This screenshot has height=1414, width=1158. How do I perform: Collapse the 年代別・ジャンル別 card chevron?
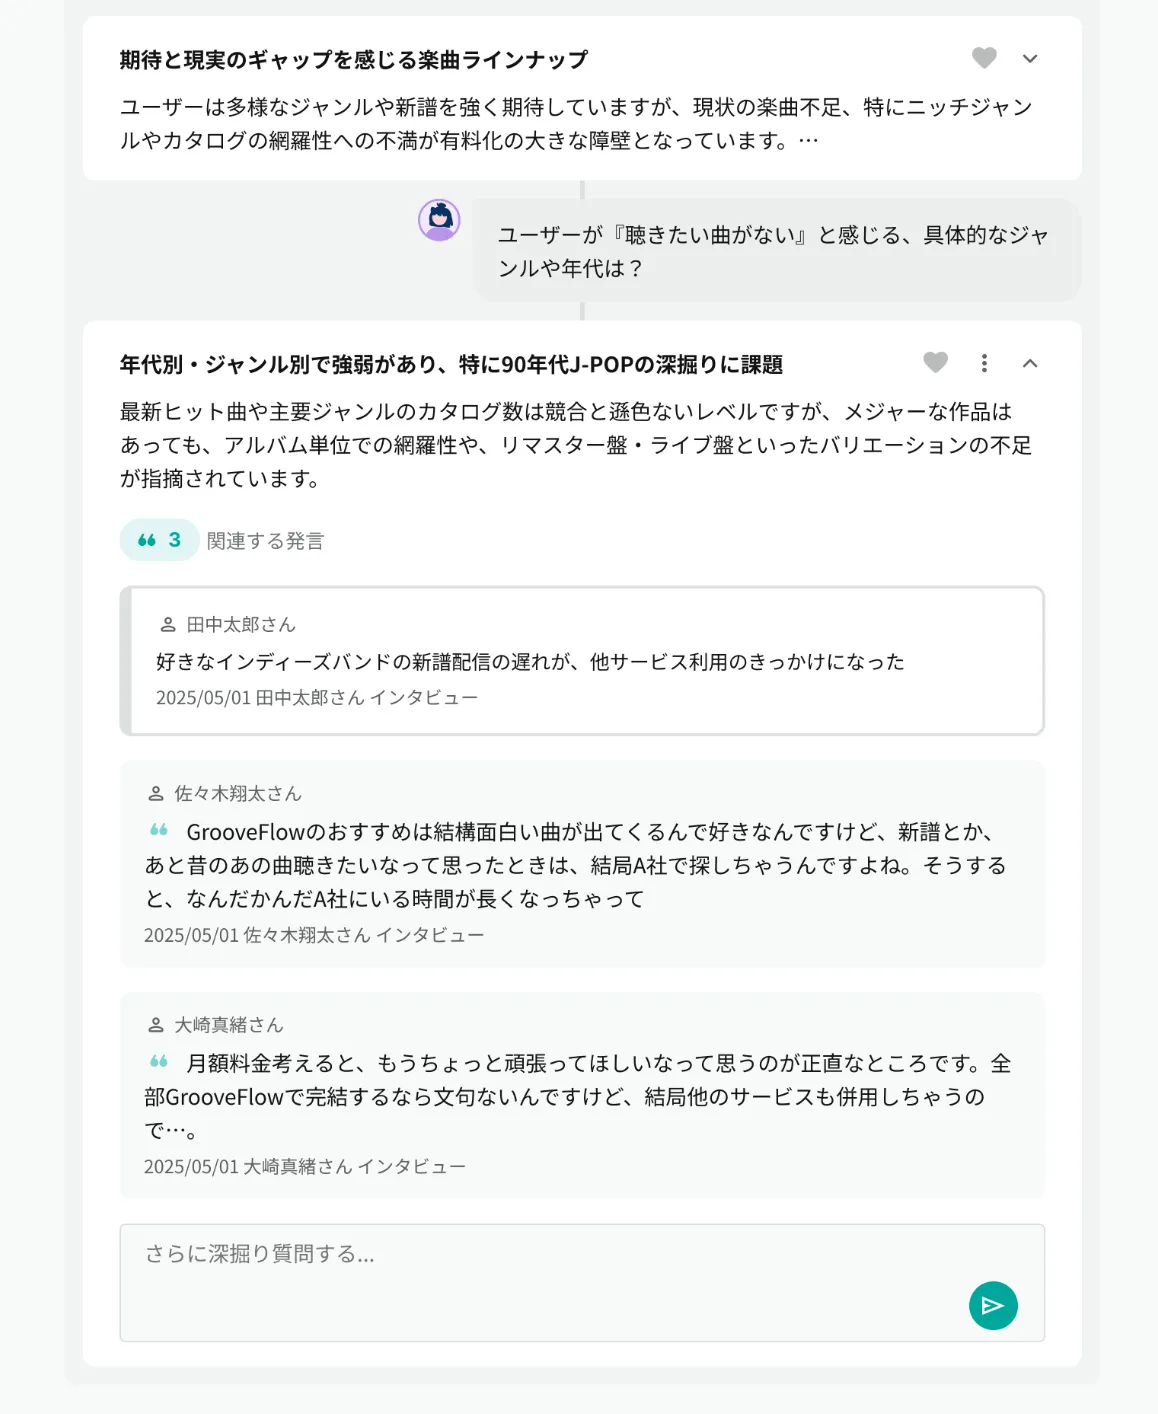tap(1030, 363)
